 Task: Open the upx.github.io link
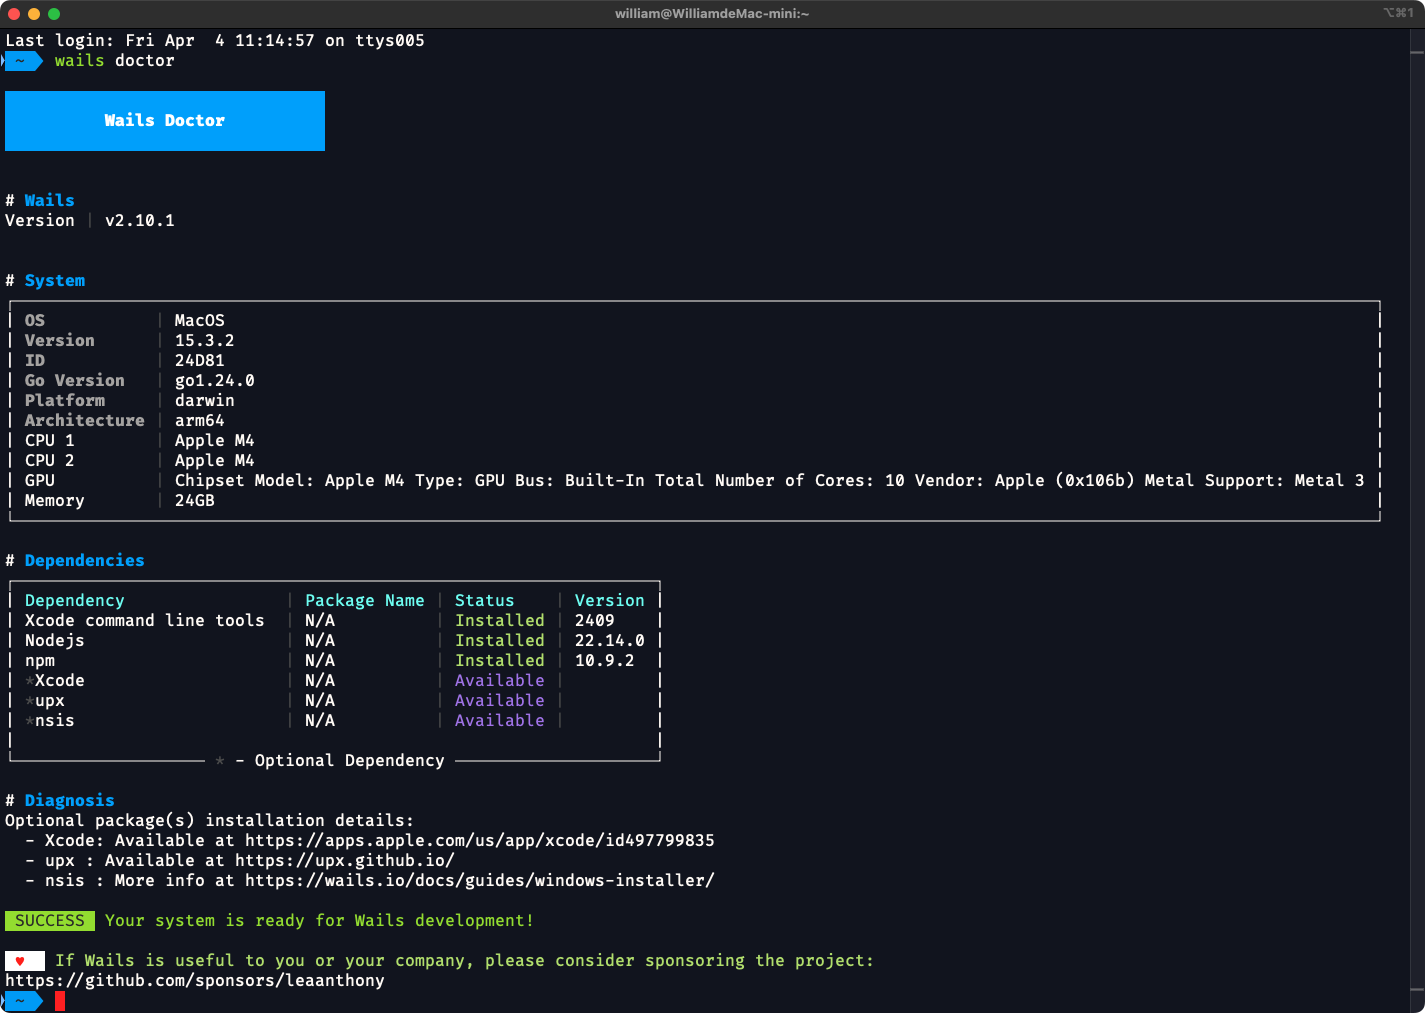tap(345, 861)
